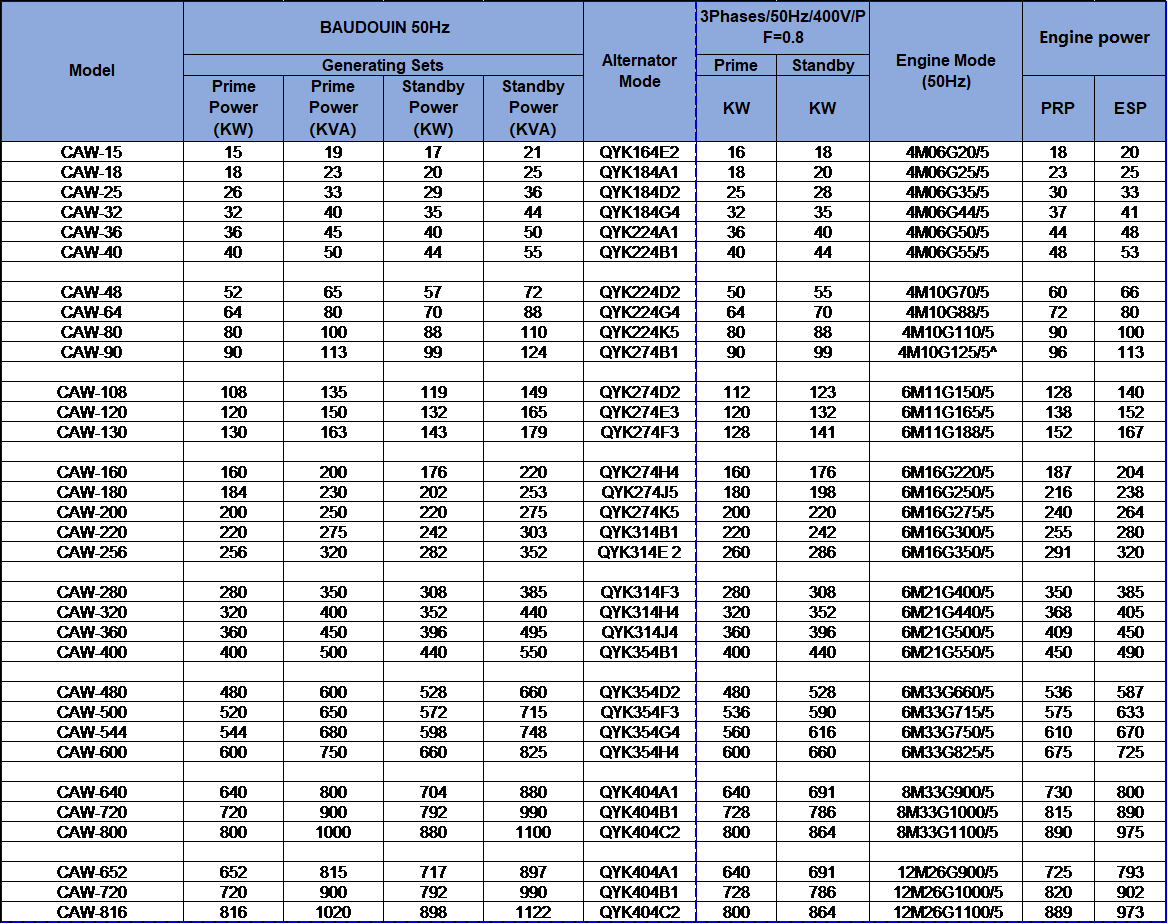
Task: Select the Prime Power (KW) column header
Action: click(x=234, y=108)
